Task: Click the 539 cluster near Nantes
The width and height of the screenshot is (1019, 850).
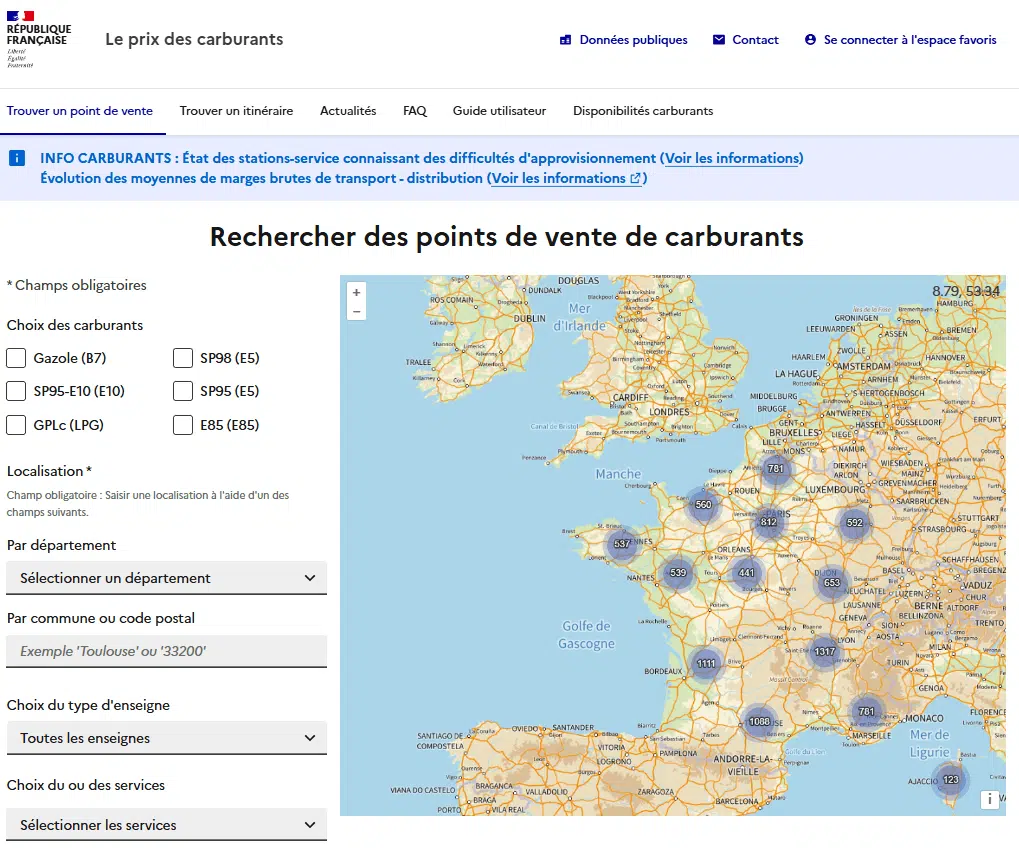Action: [x=678, y=573]
